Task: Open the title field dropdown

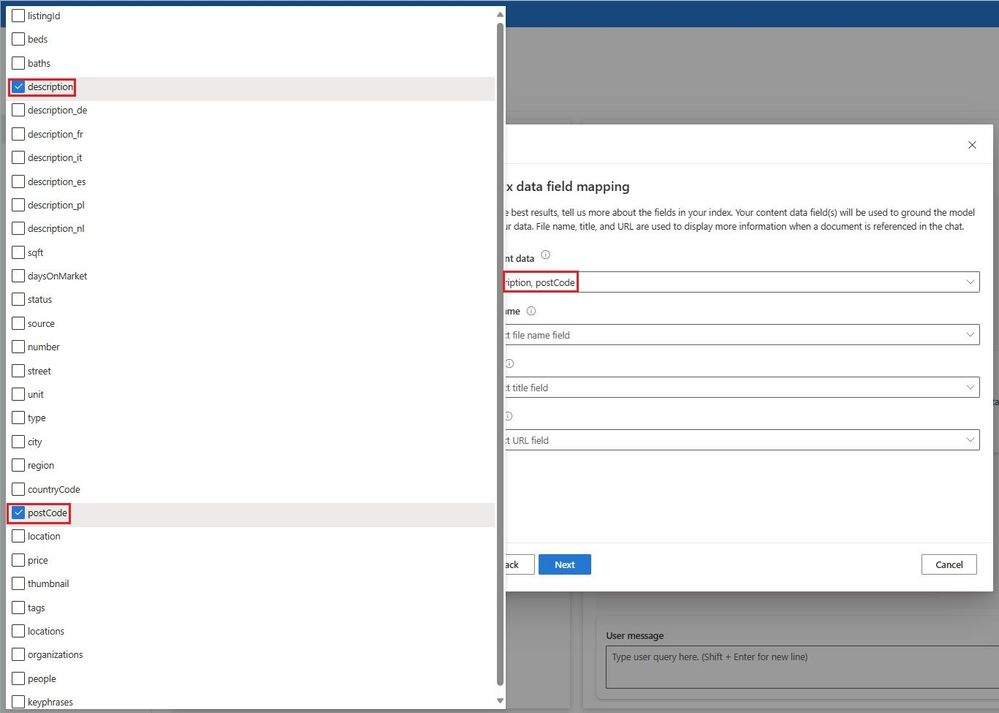Action: (742, 387)
